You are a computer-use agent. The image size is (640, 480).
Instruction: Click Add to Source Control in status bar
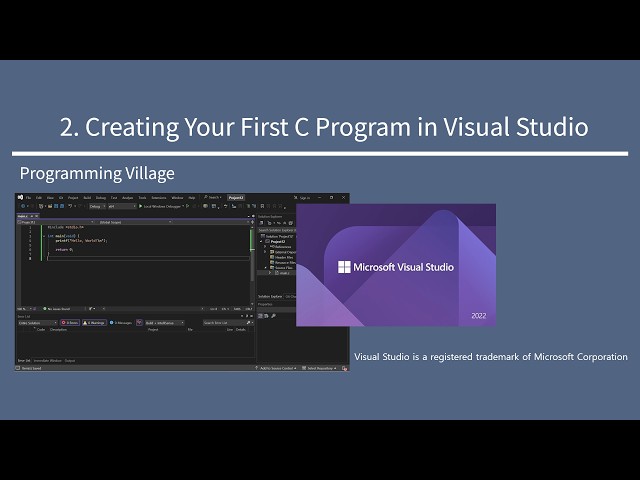coord(276,368)
